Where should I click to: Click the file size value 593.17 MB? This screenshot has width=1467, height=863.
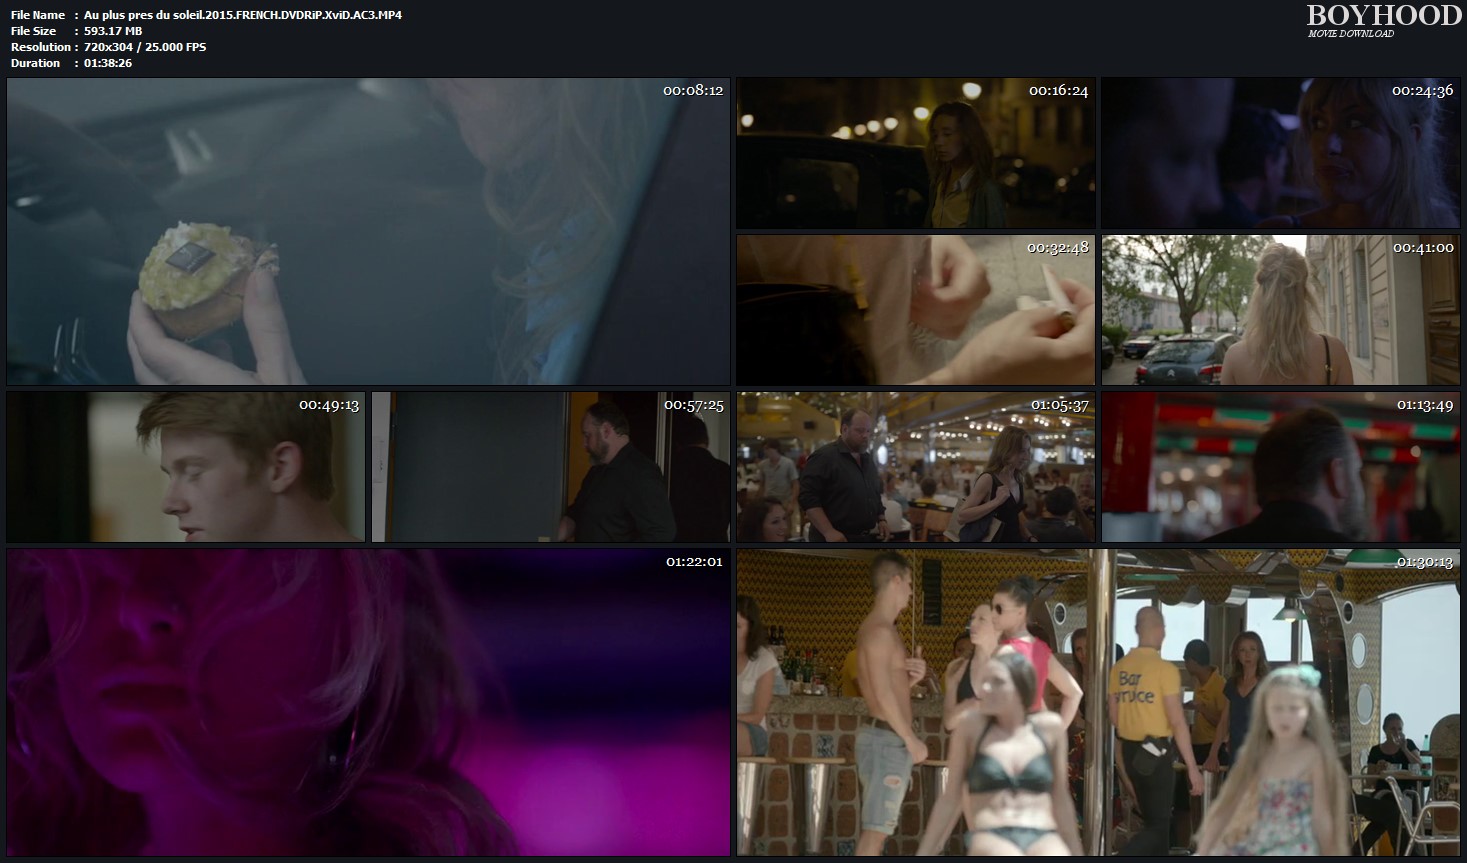(113, 31)
